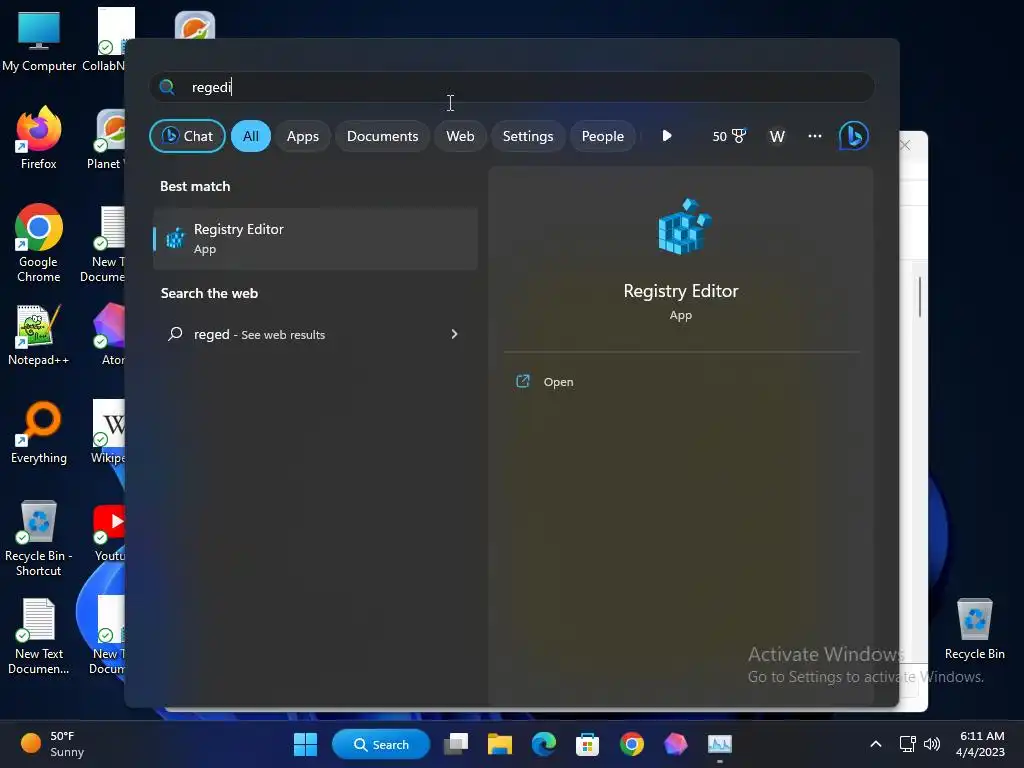The width and height of the screenshot is (1024, 768).
Task: Click the search box containing regedi
Action: point(512,87)
